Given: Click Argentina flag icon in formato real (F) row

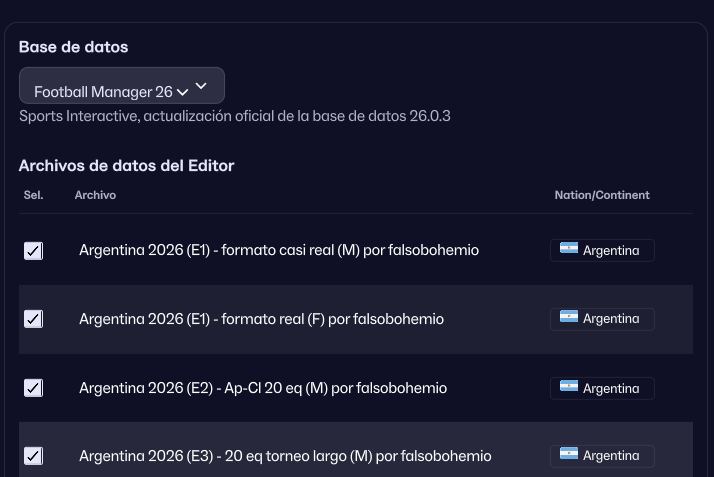Looking at the screenshot, I should point(569,316).
